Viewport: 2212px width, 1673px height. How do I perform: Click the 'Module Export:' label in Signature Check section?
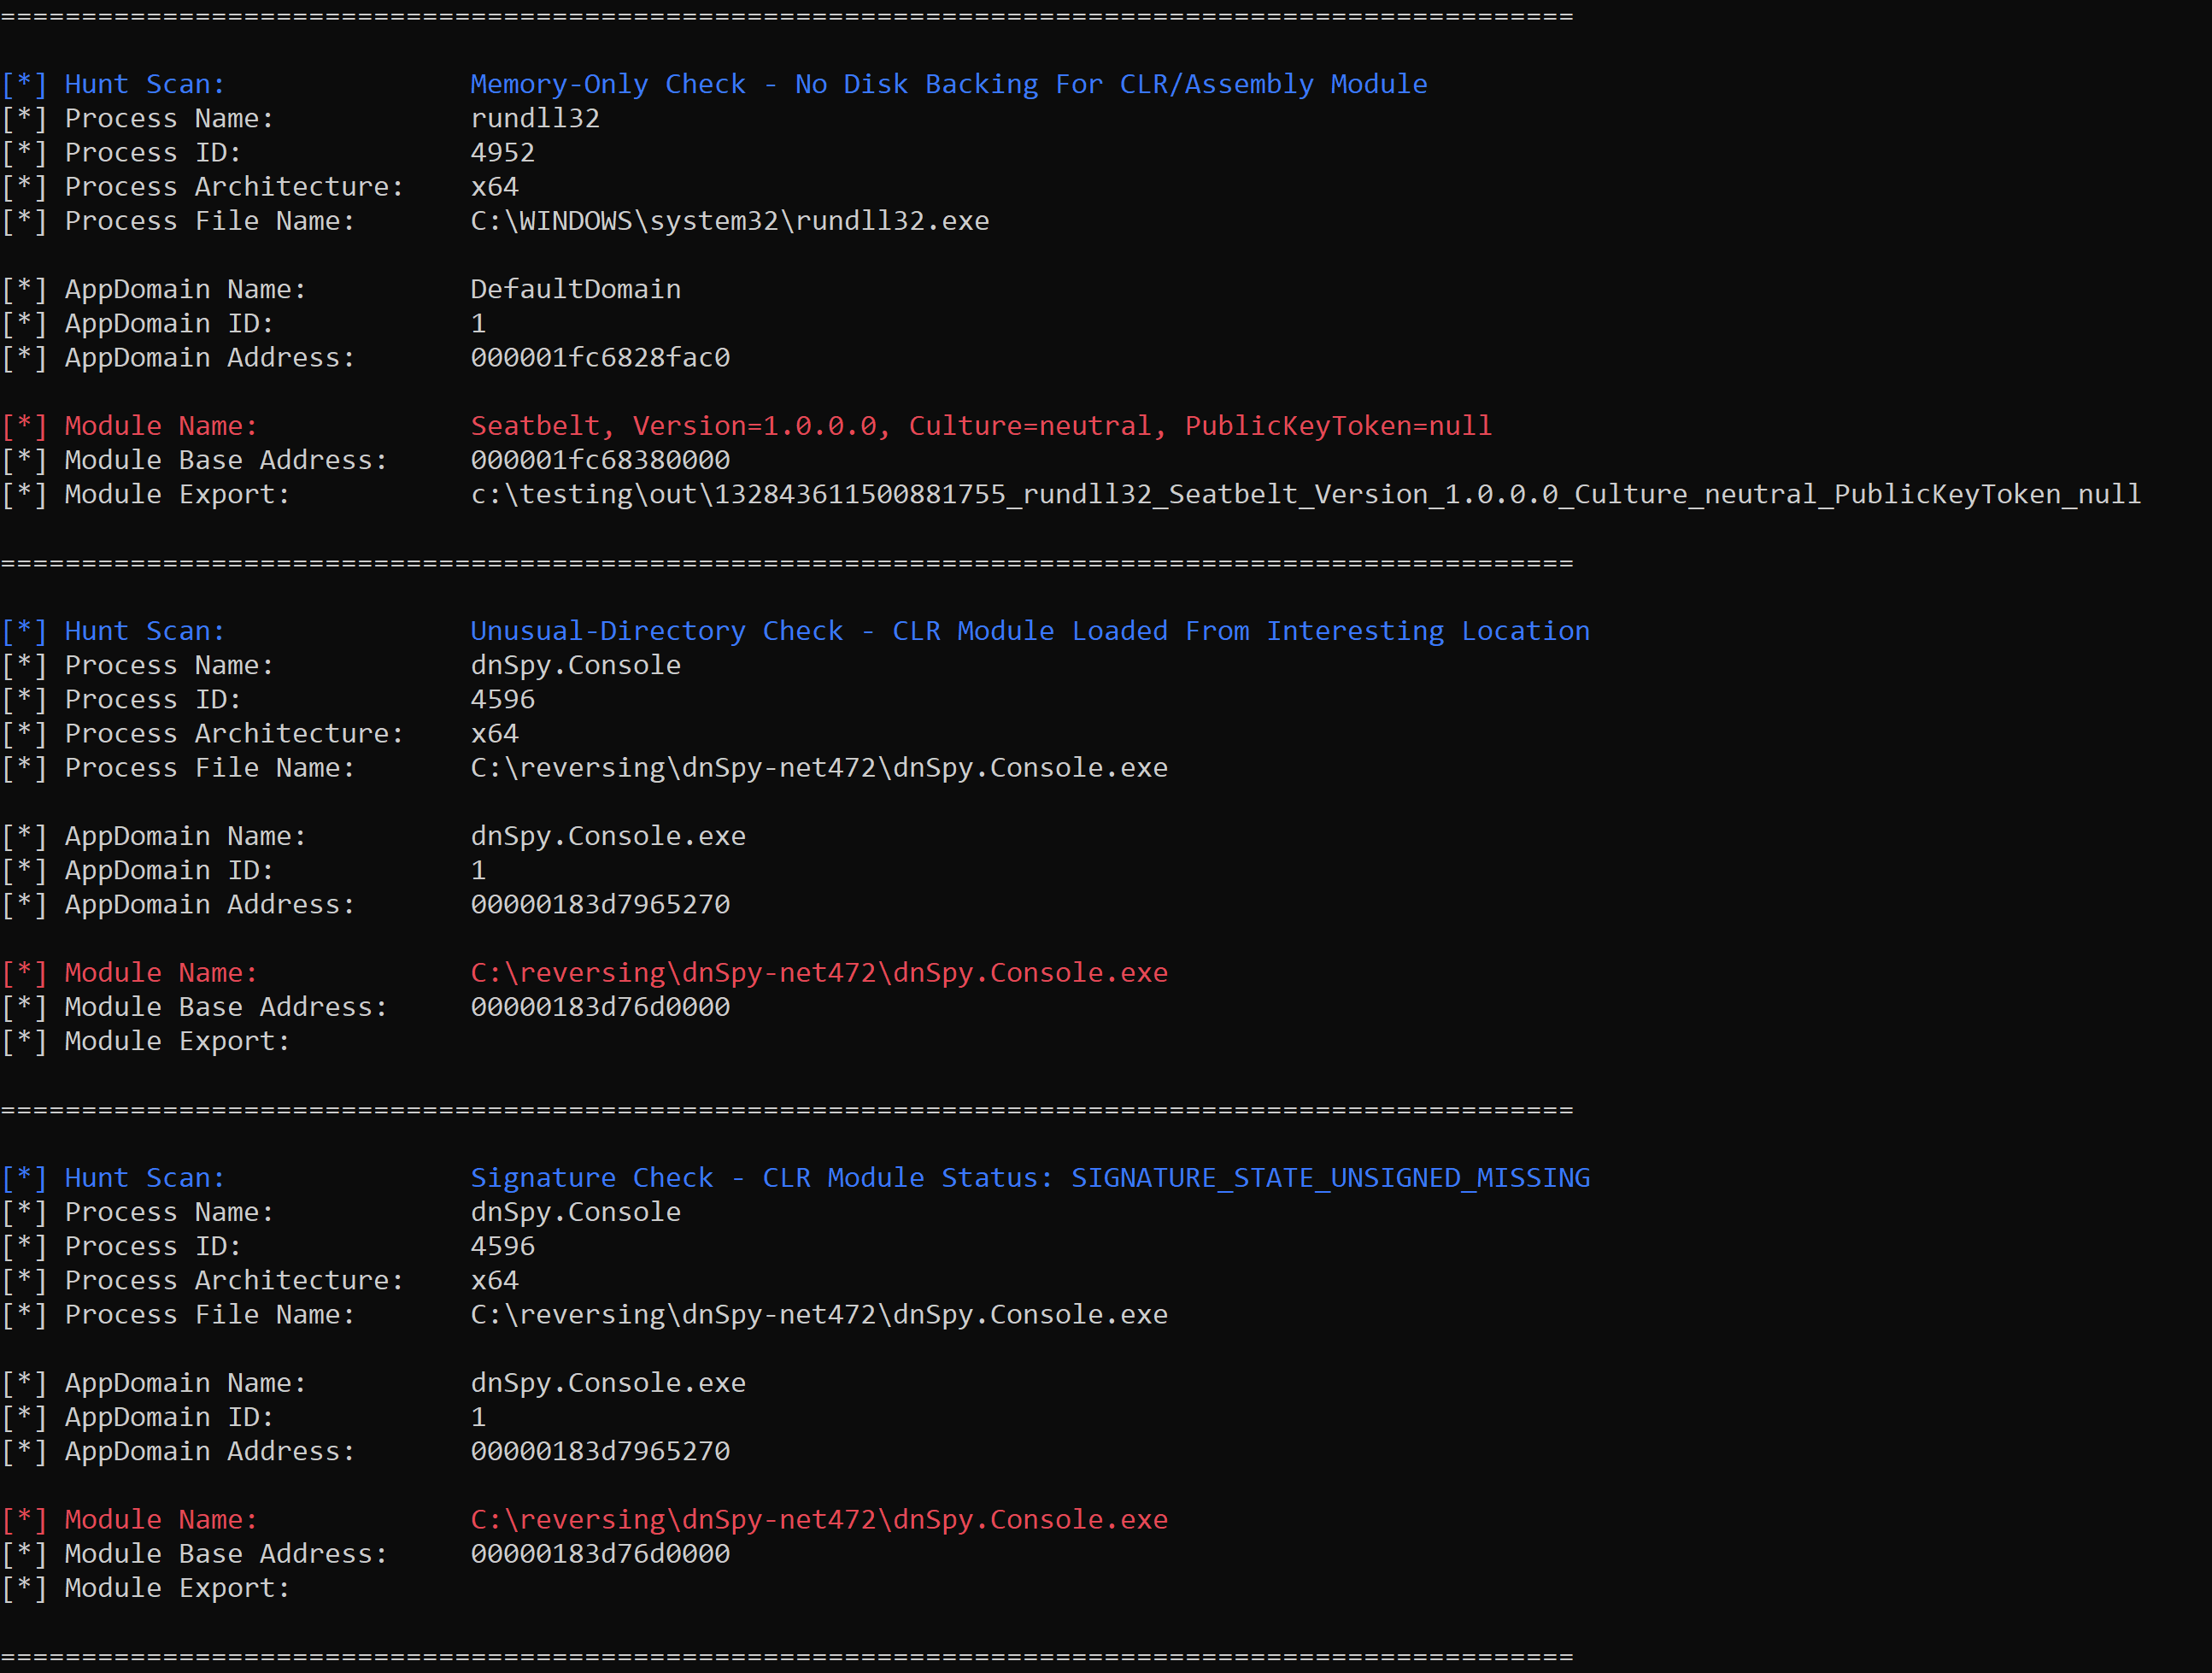(x=177, y=1589)
